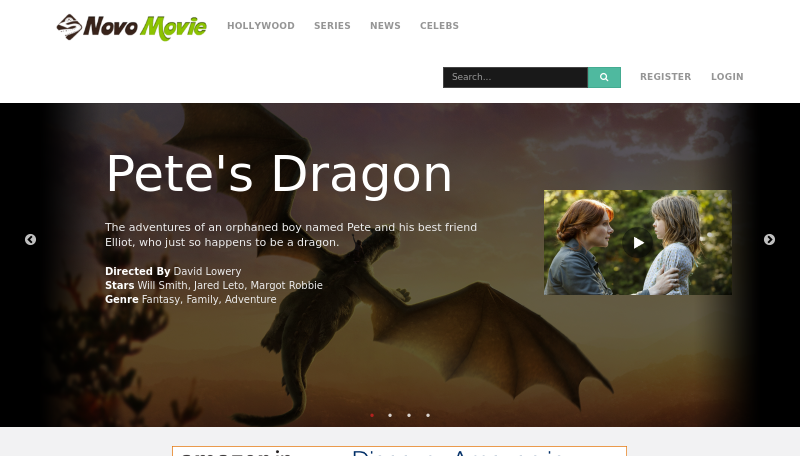Go to the News section
800x456 pixels.
[x=385, y=26]
